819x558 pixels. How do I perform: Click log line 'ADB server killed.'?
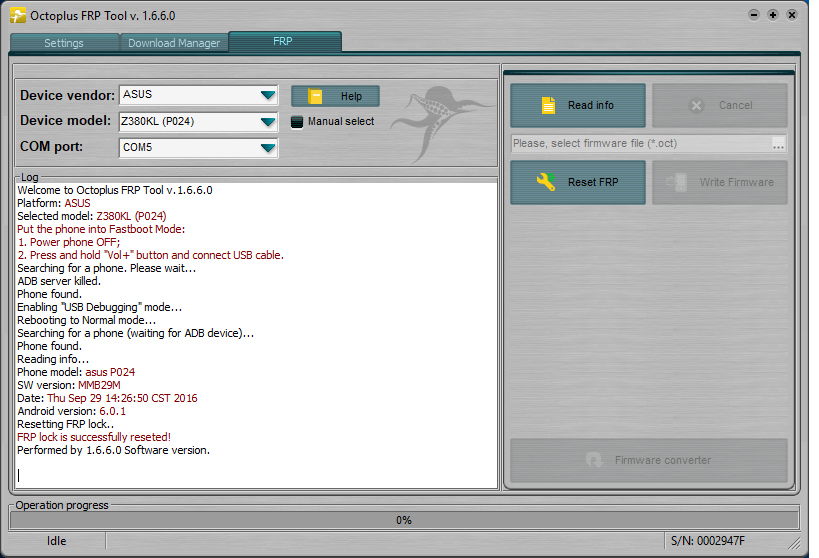point(59,281)
